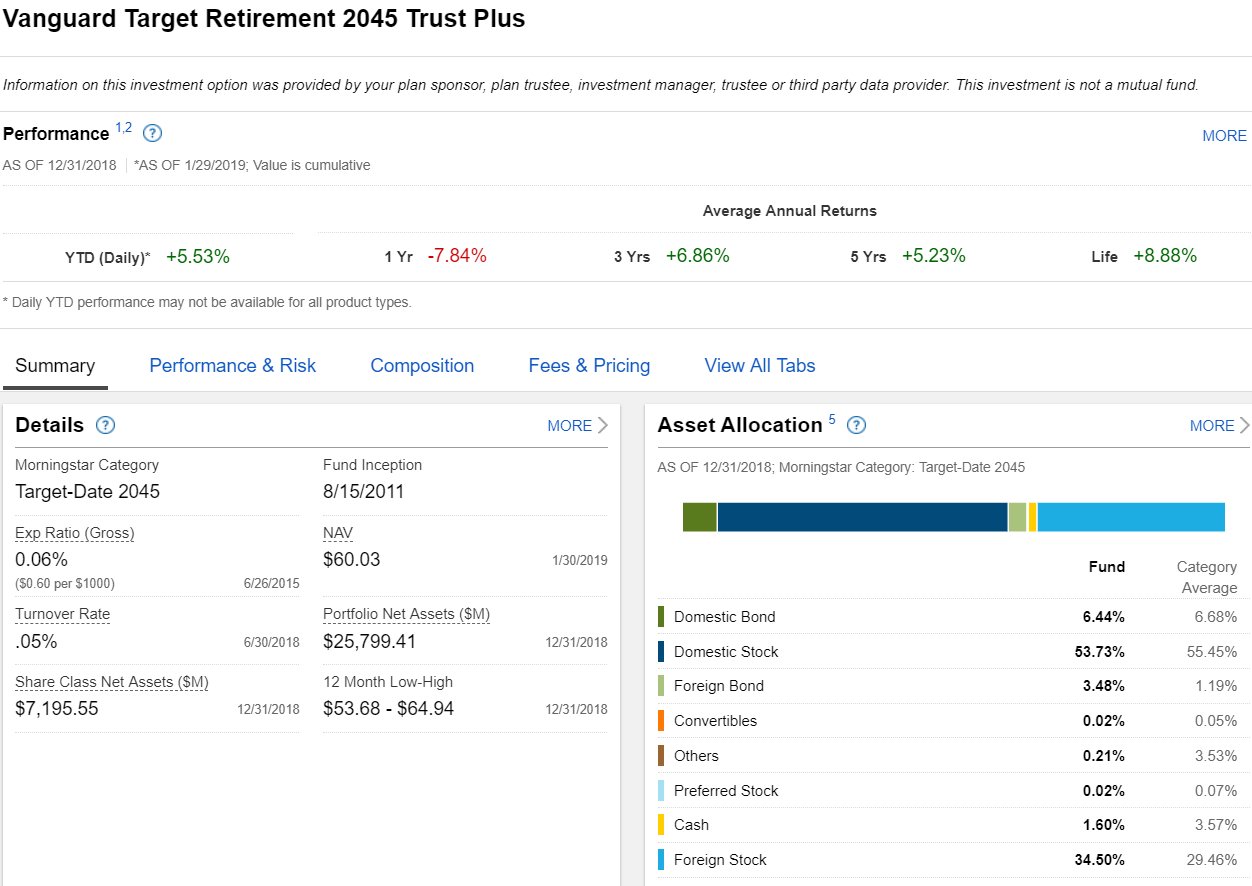Select the 1 Yr return -7.84%
1252x886 pixels.
point(457,256)
